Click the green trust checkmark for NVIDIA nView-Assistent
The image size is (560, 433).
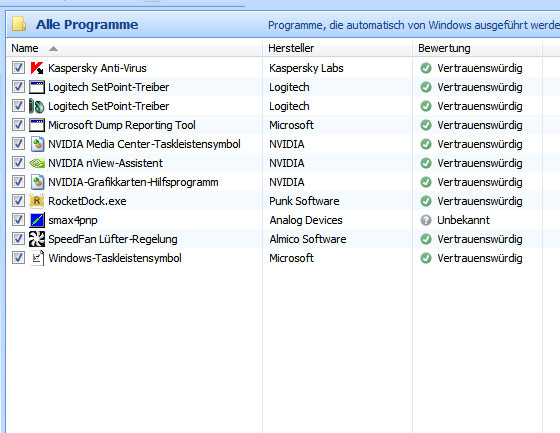pyautogui.click(x=426, y=163)
